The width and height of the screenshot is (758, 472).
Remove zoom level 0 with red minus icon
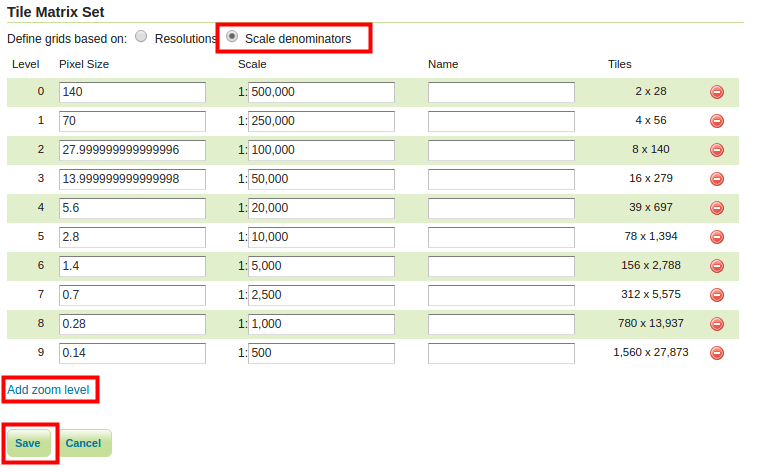pos(717,92)
